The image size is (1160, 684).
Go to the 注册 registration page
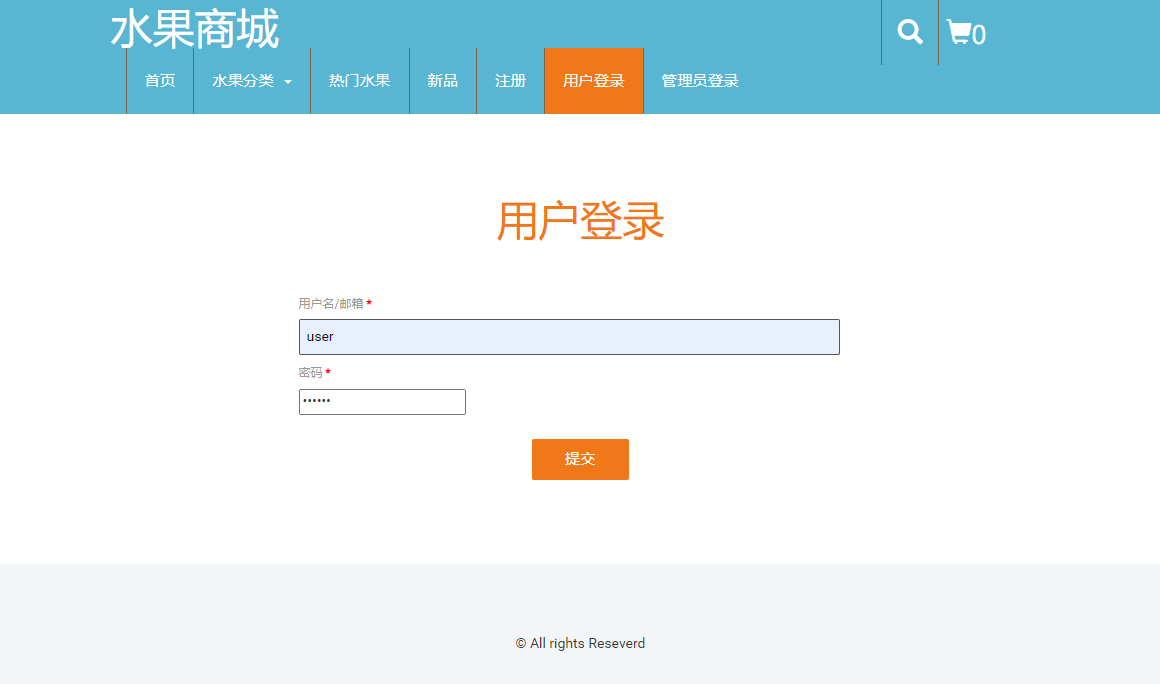pyautogui.click(x=510, y=81)
